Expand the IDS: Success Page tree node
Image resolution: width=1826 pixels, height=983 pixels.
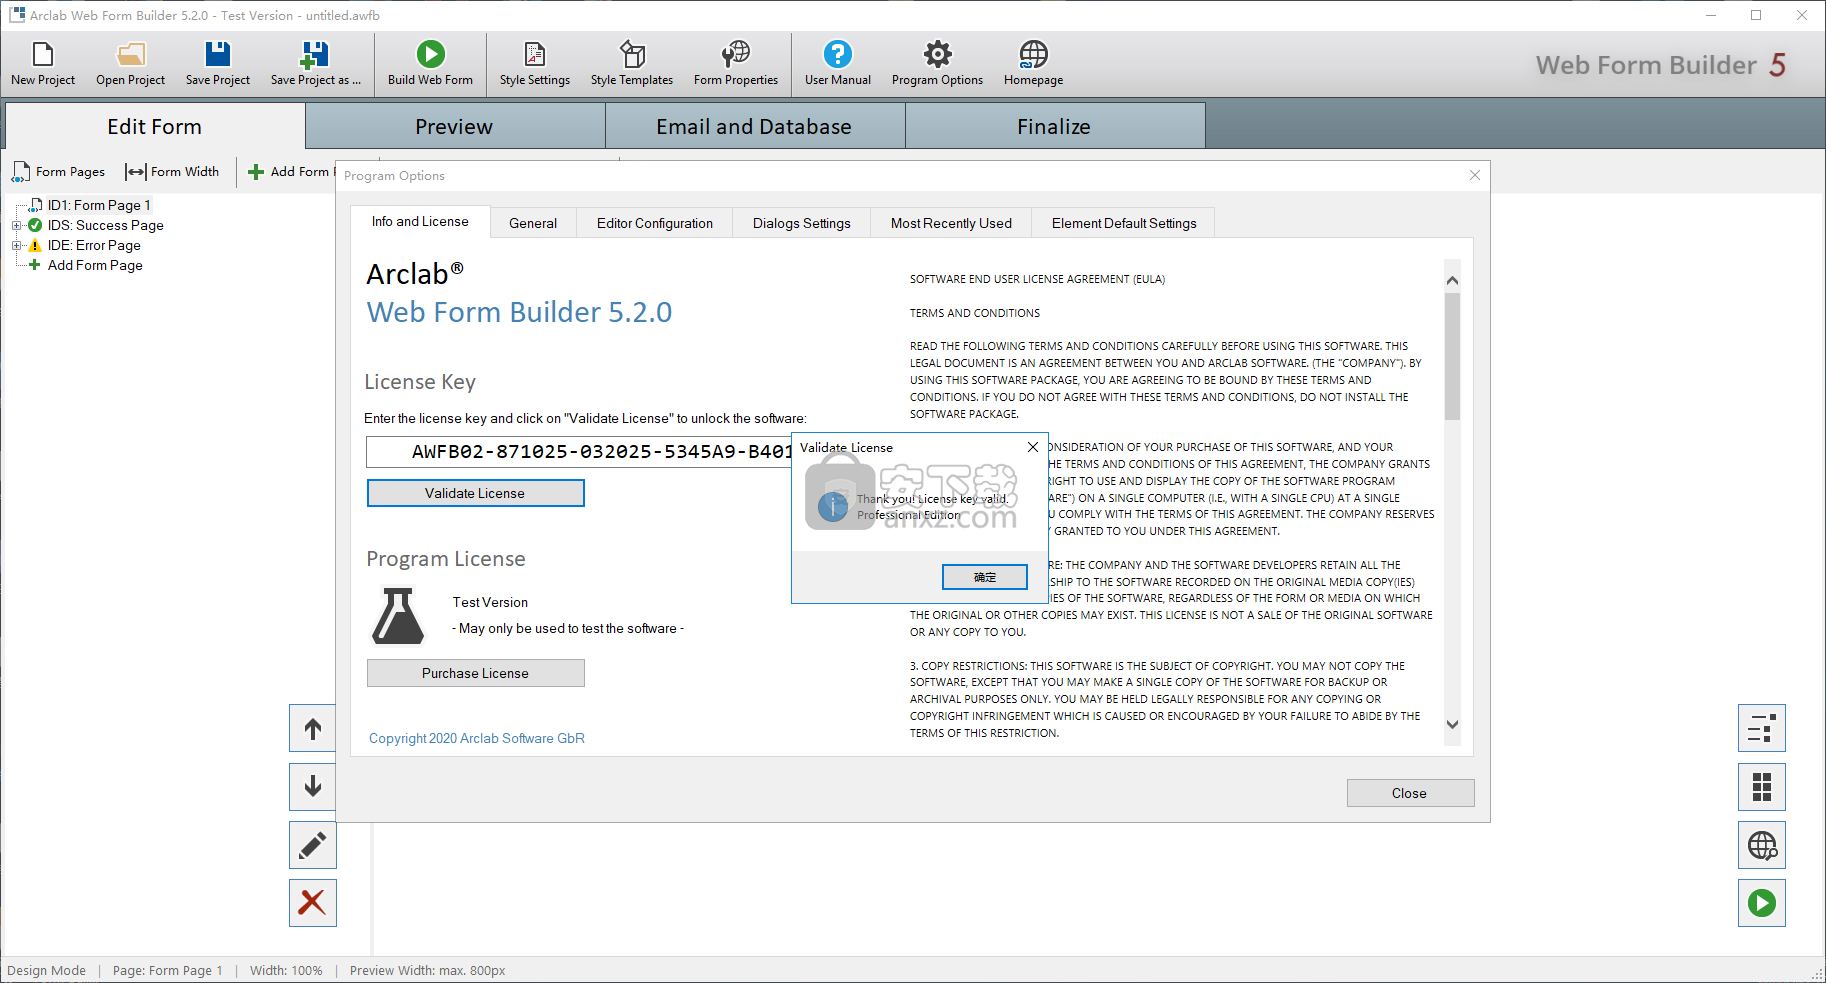click(16, 225)
